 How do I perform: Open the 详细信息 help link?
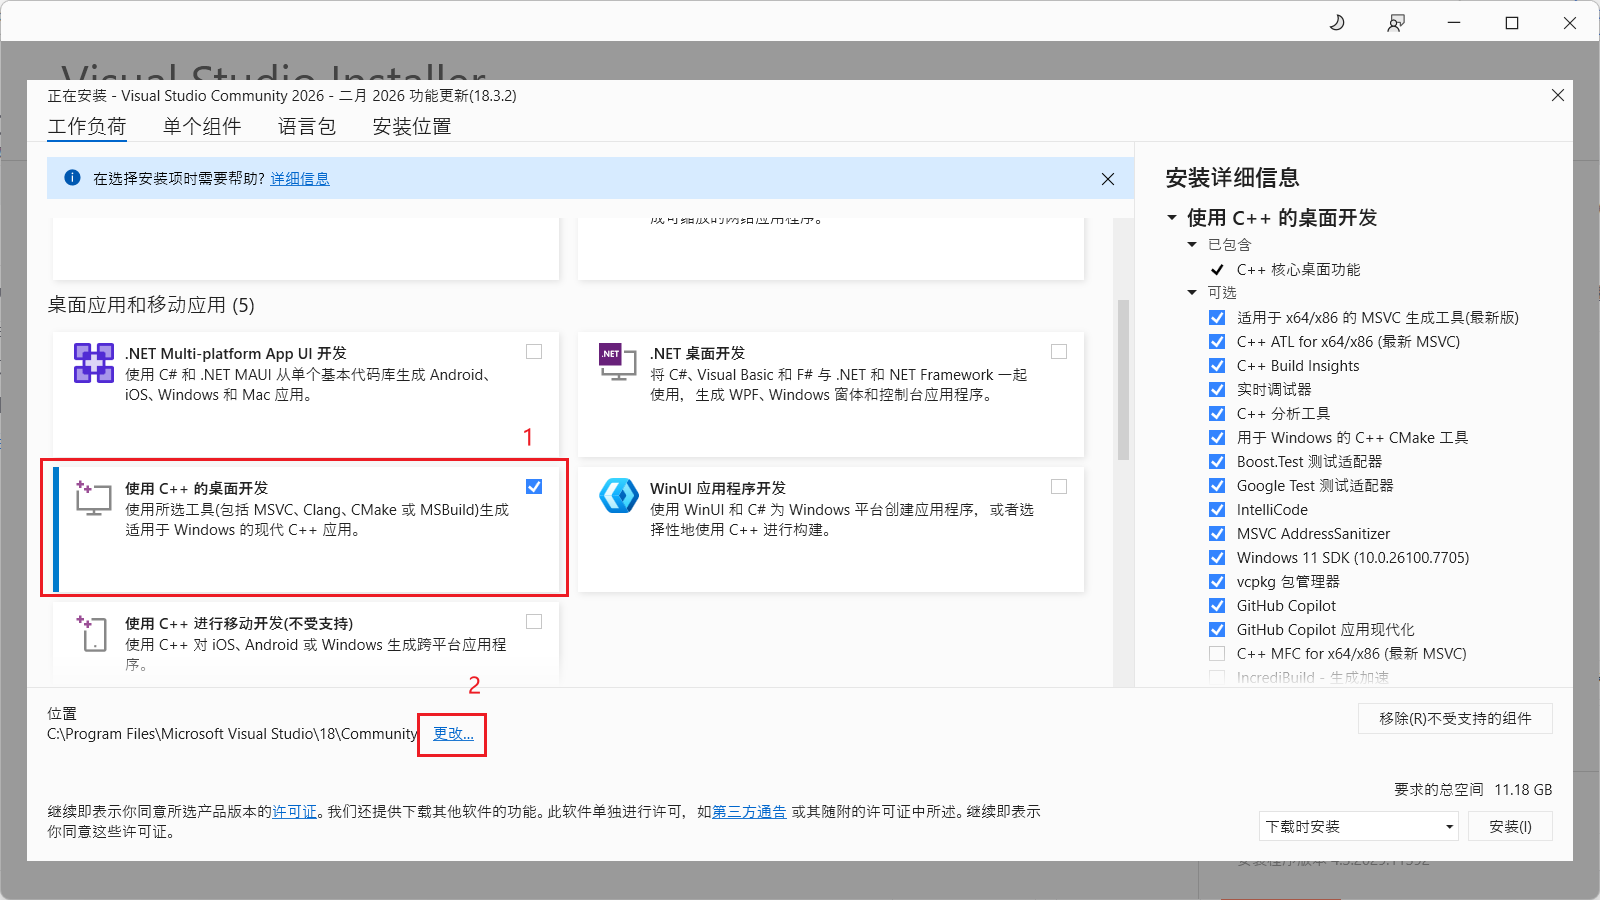[x=300, y=179]
